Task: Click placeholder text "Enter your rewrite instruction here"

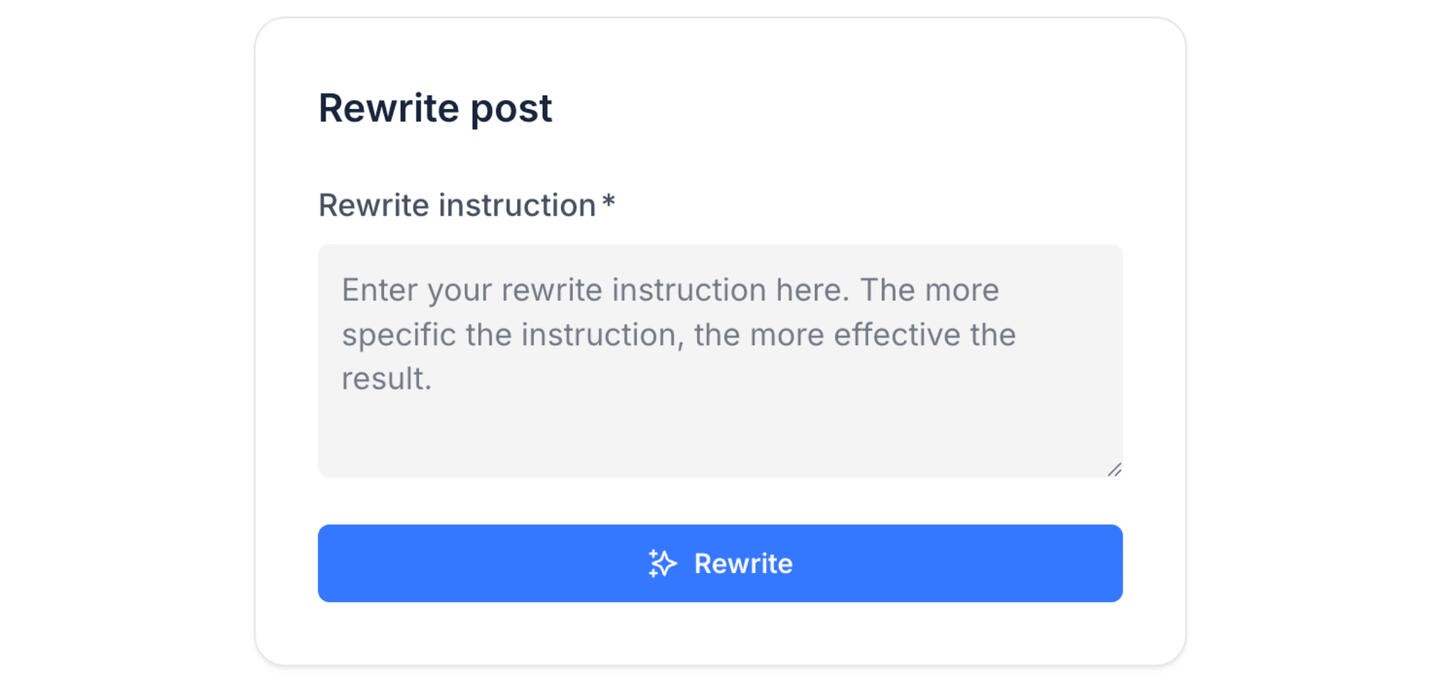Action: point(595,290)
